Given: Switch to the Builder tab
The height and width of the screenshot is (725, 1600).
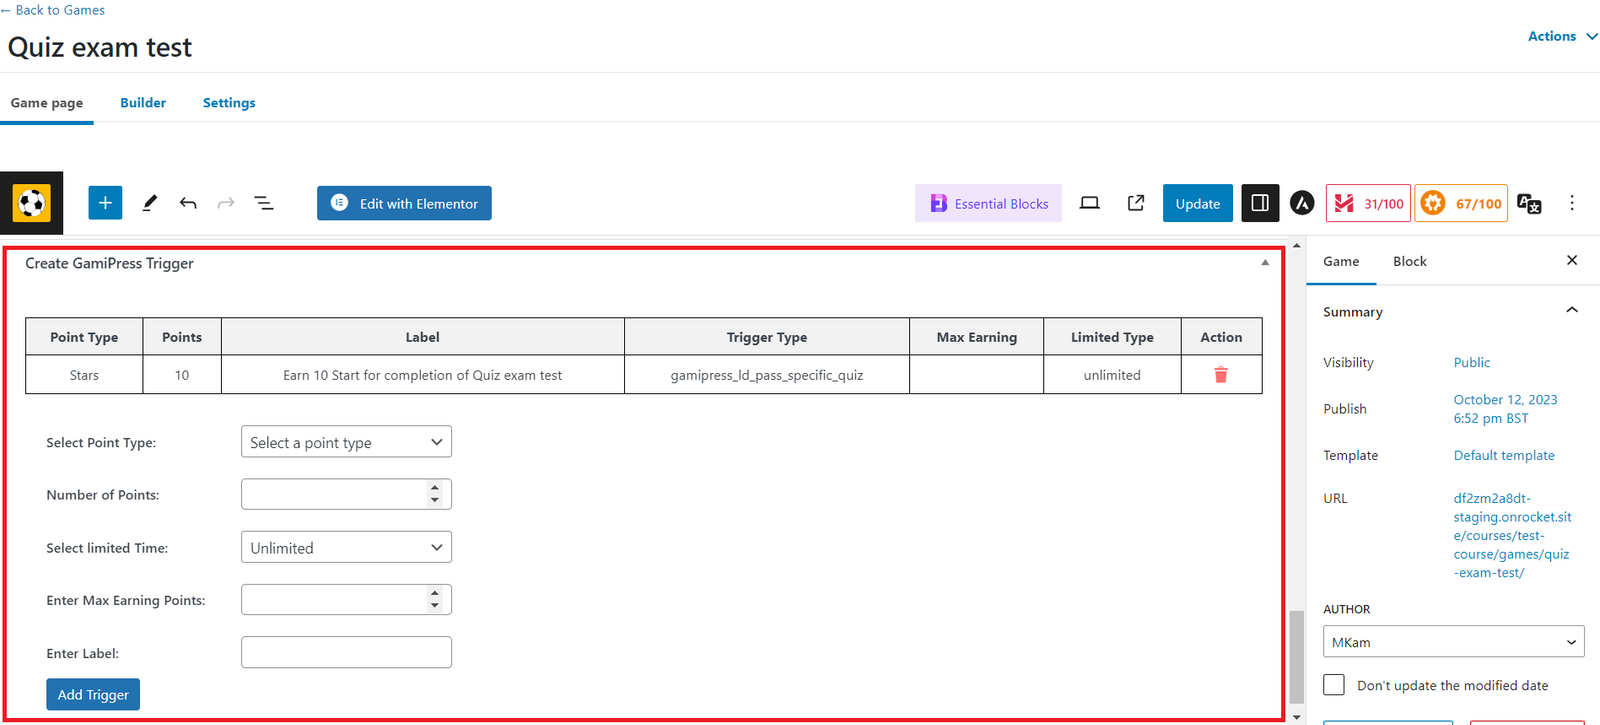Looking at the screenshot, I should point(143,103).
